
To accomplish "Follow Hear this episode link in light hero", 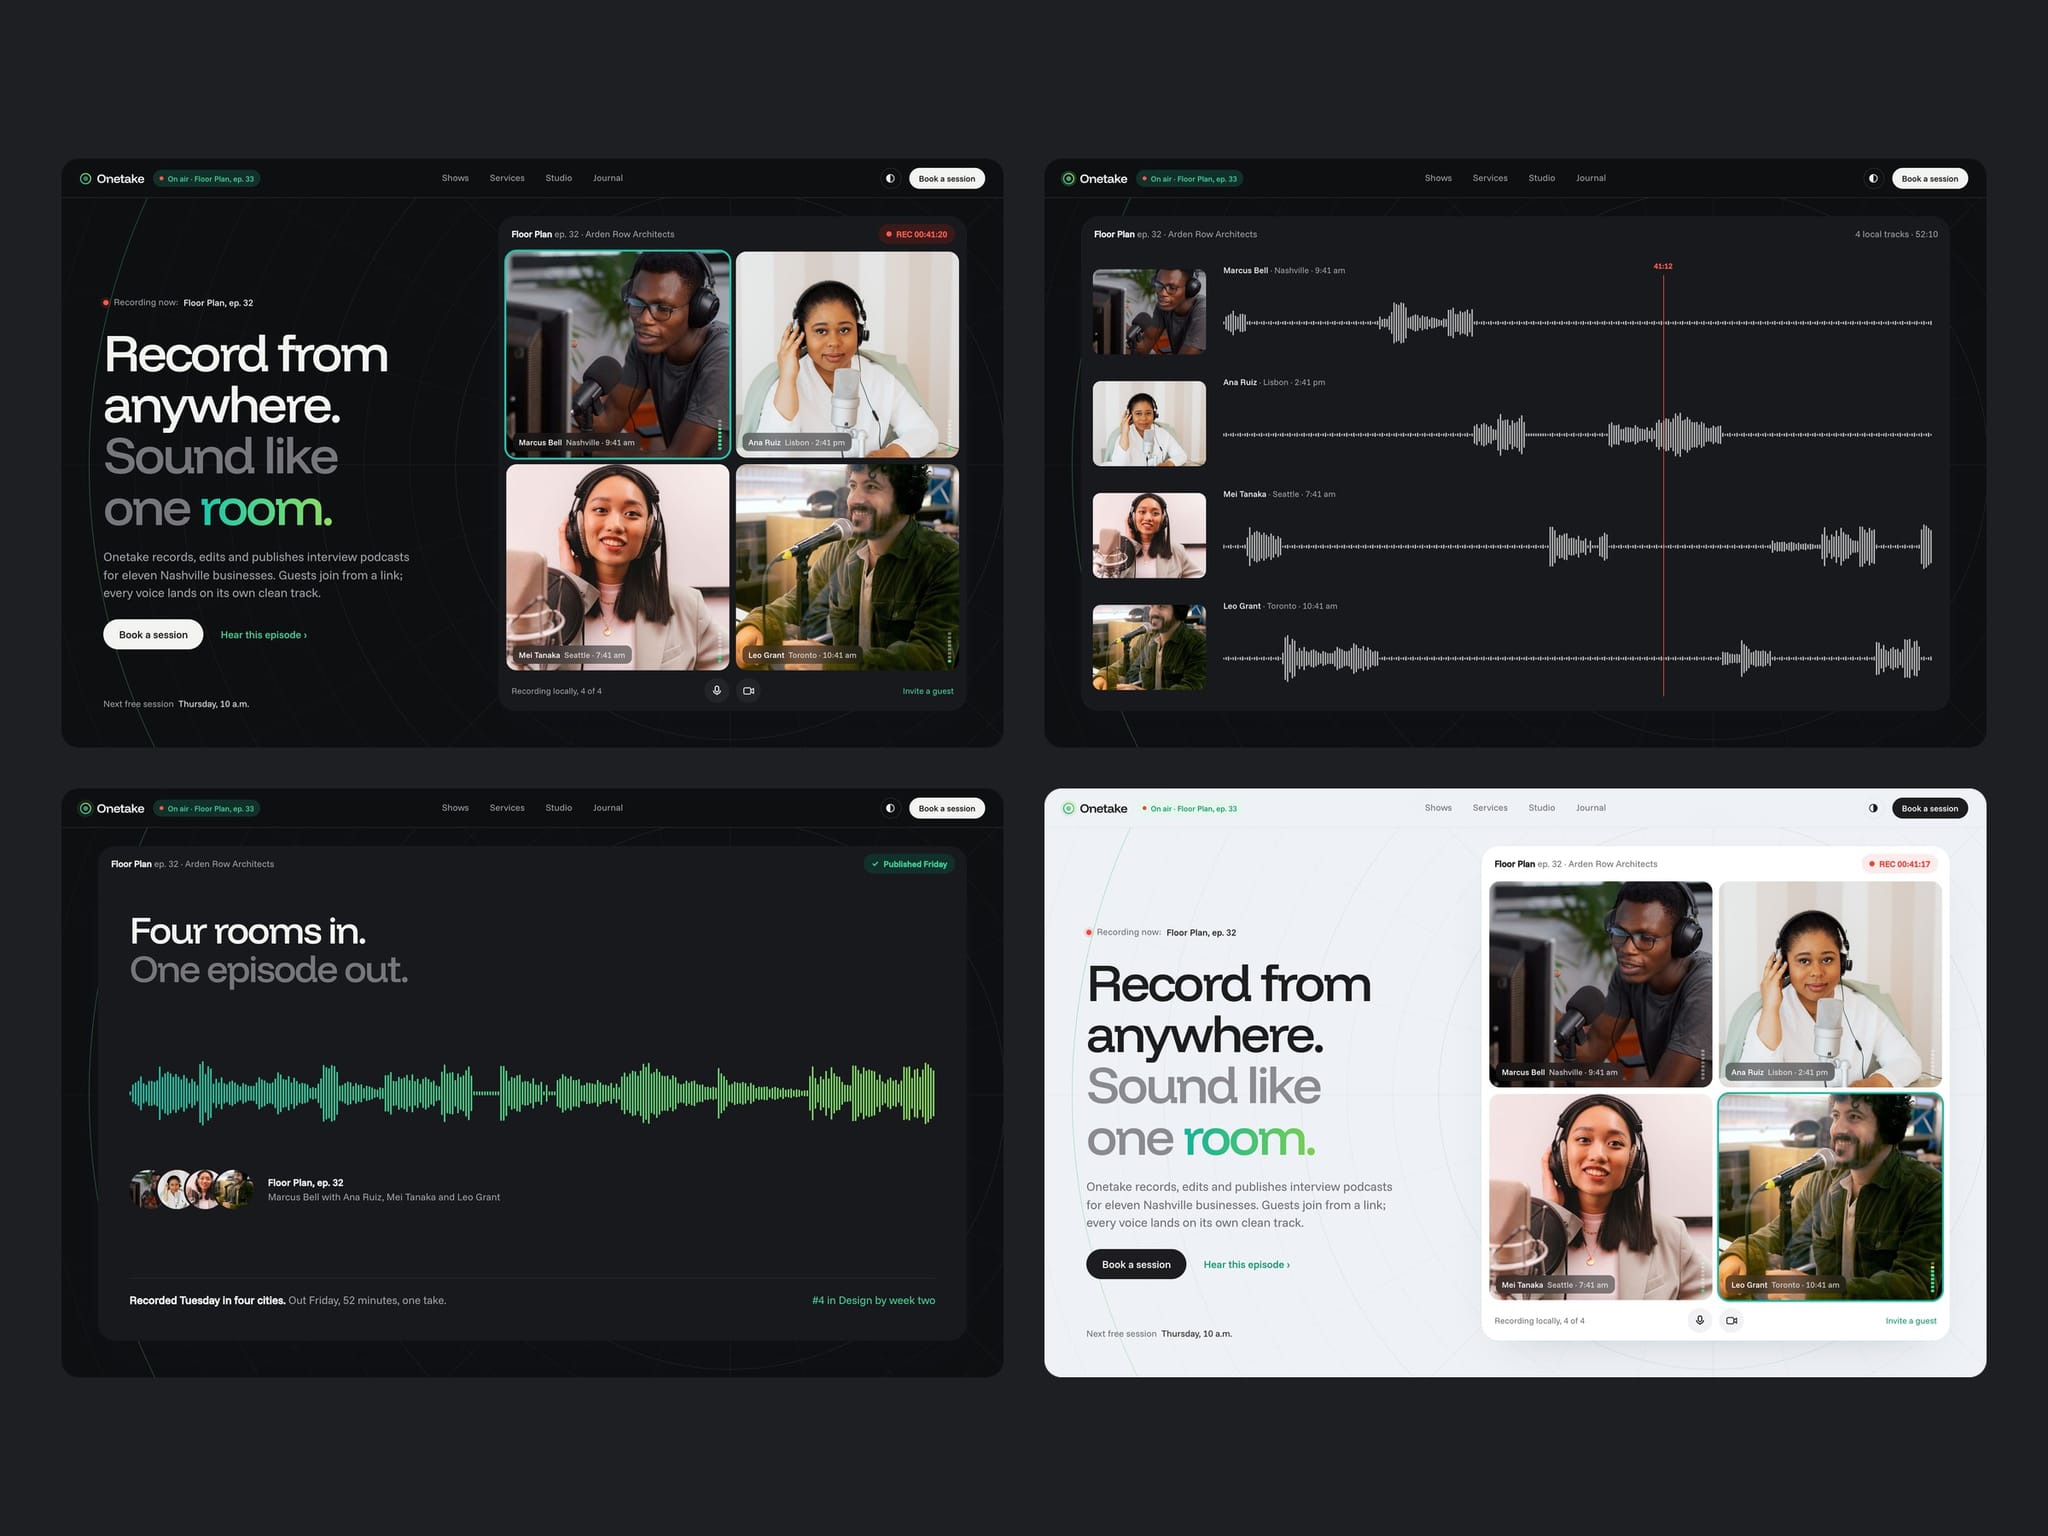I will click(x=1247, y=1265).
